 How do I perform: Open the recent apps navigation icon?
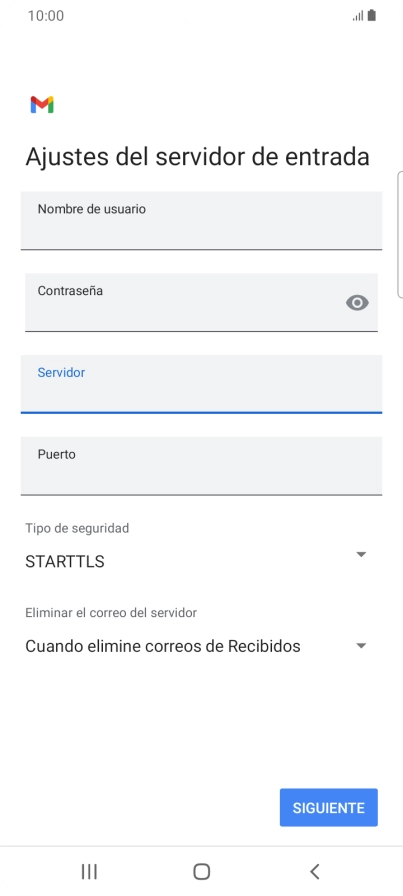[x=89, y=871]
